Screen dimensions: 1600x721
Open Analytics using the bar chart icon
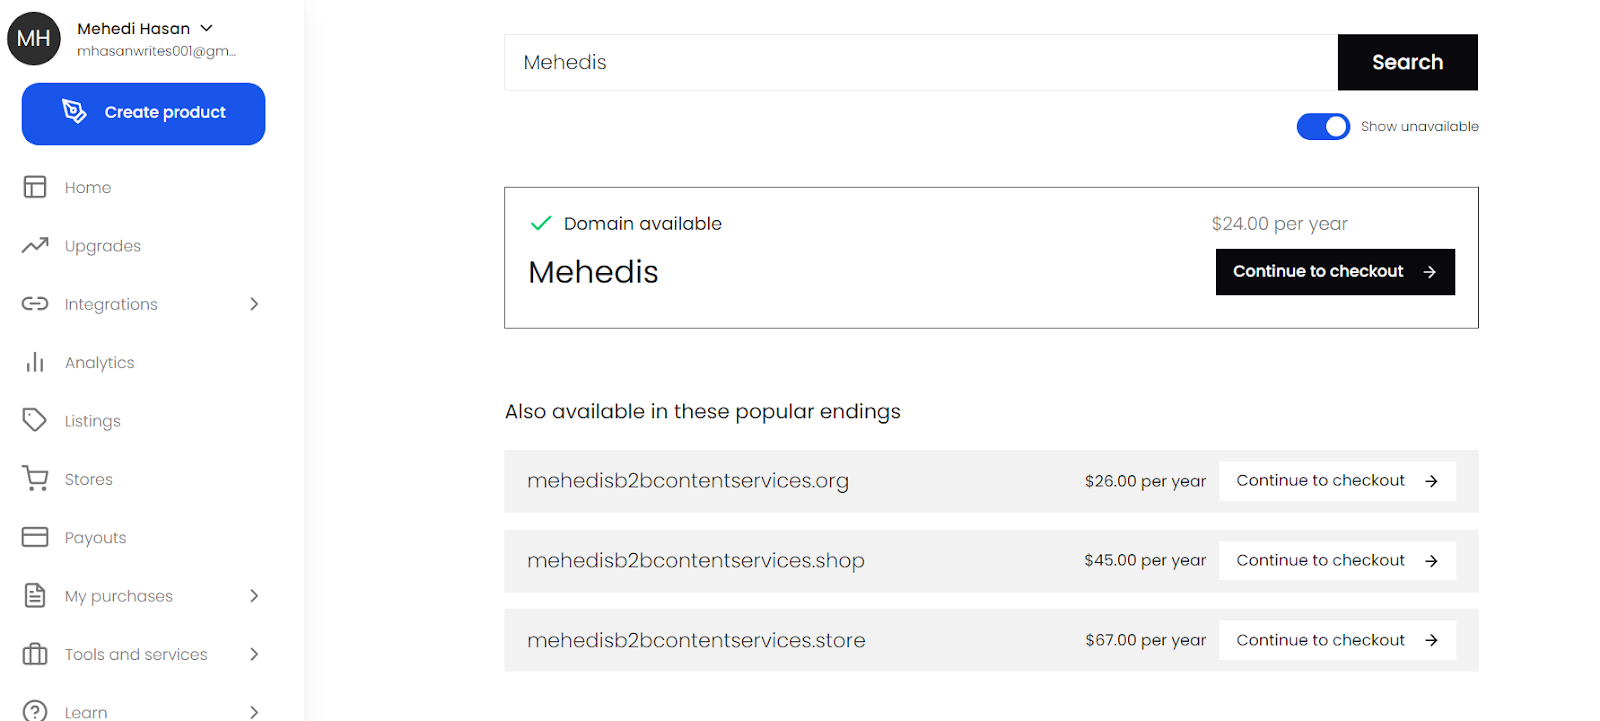point(35,362)
